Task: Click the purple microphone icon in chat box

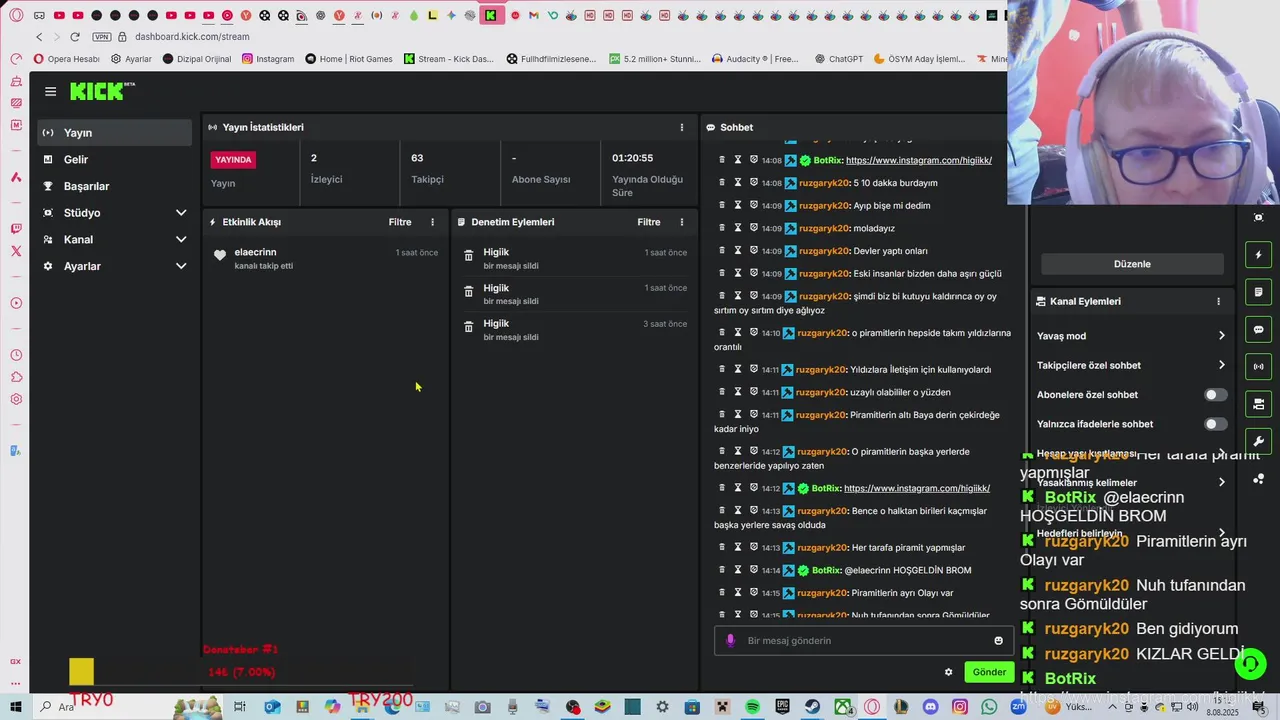Action: point(730,640)
